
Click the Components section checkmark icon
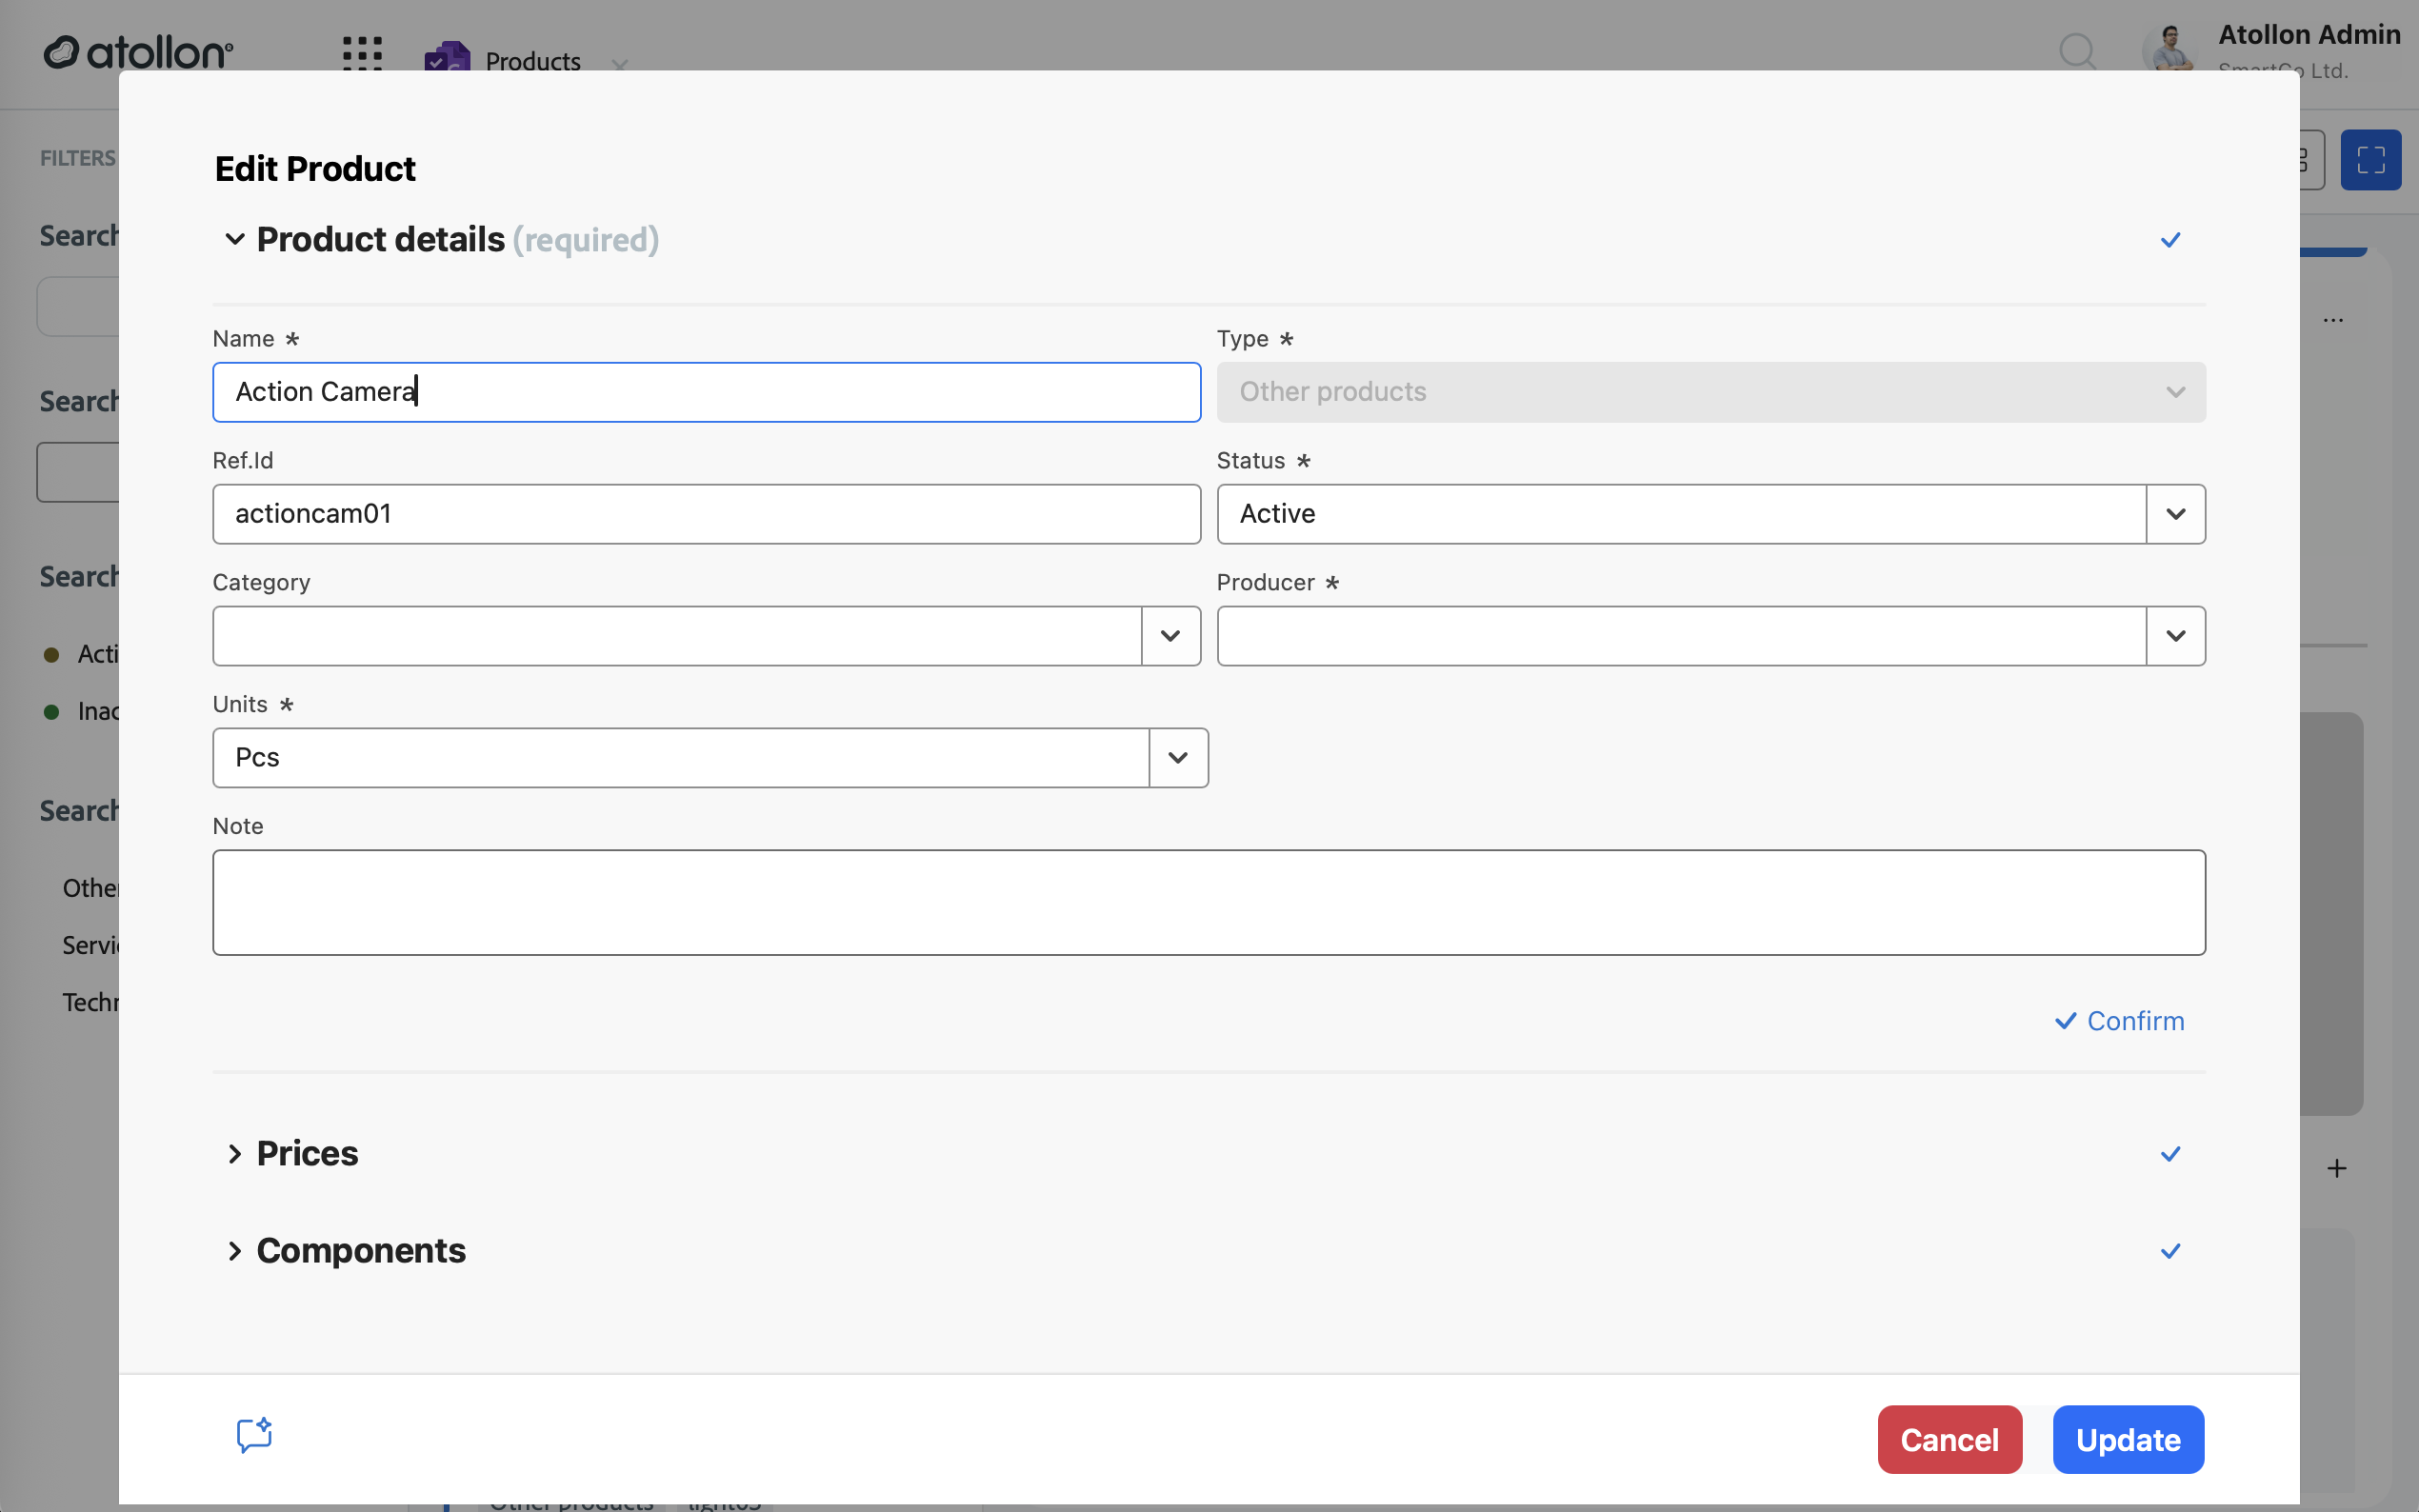(2170, 1251)
